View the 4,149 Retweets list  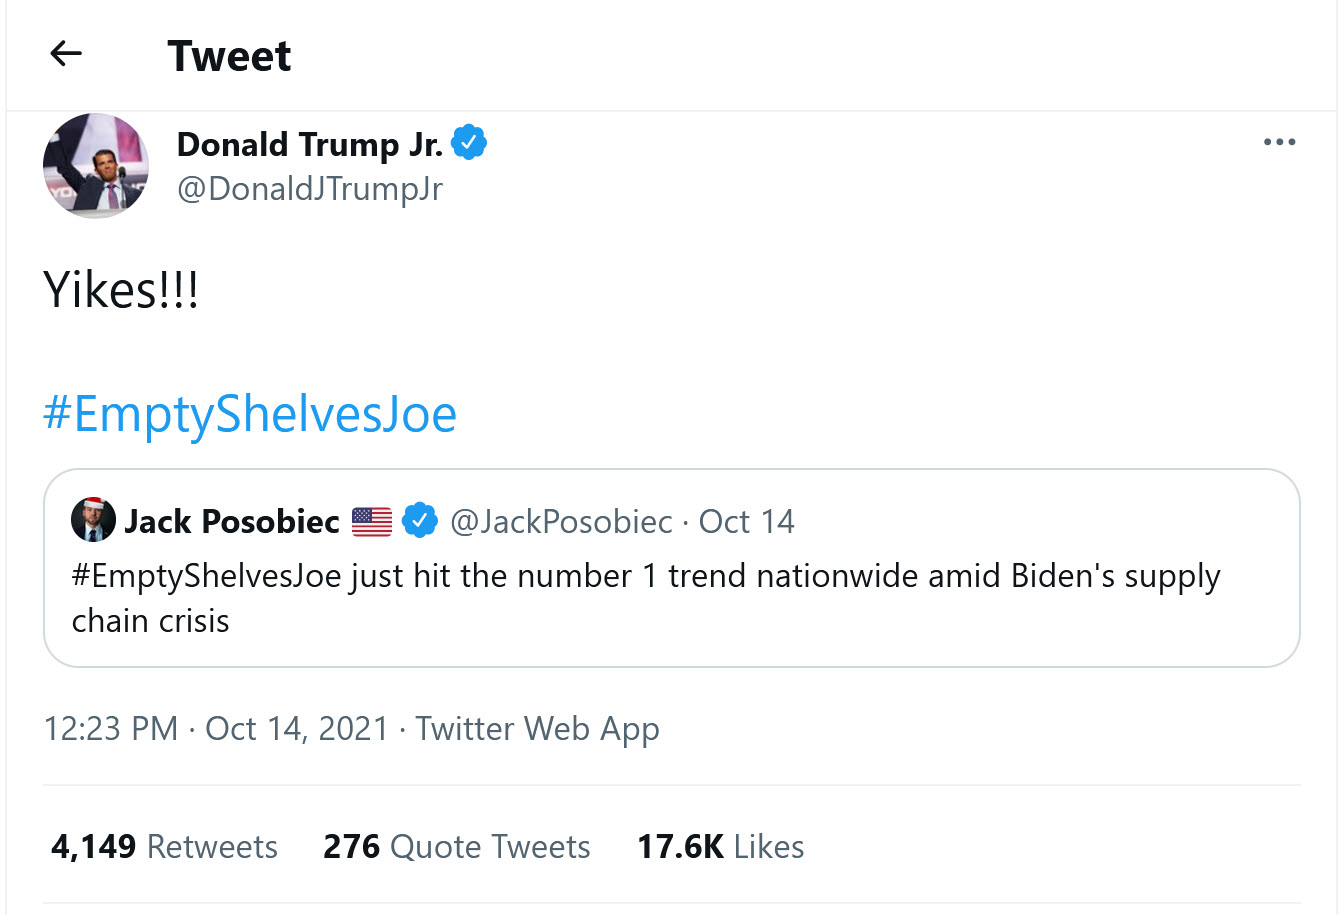point(165,846)
